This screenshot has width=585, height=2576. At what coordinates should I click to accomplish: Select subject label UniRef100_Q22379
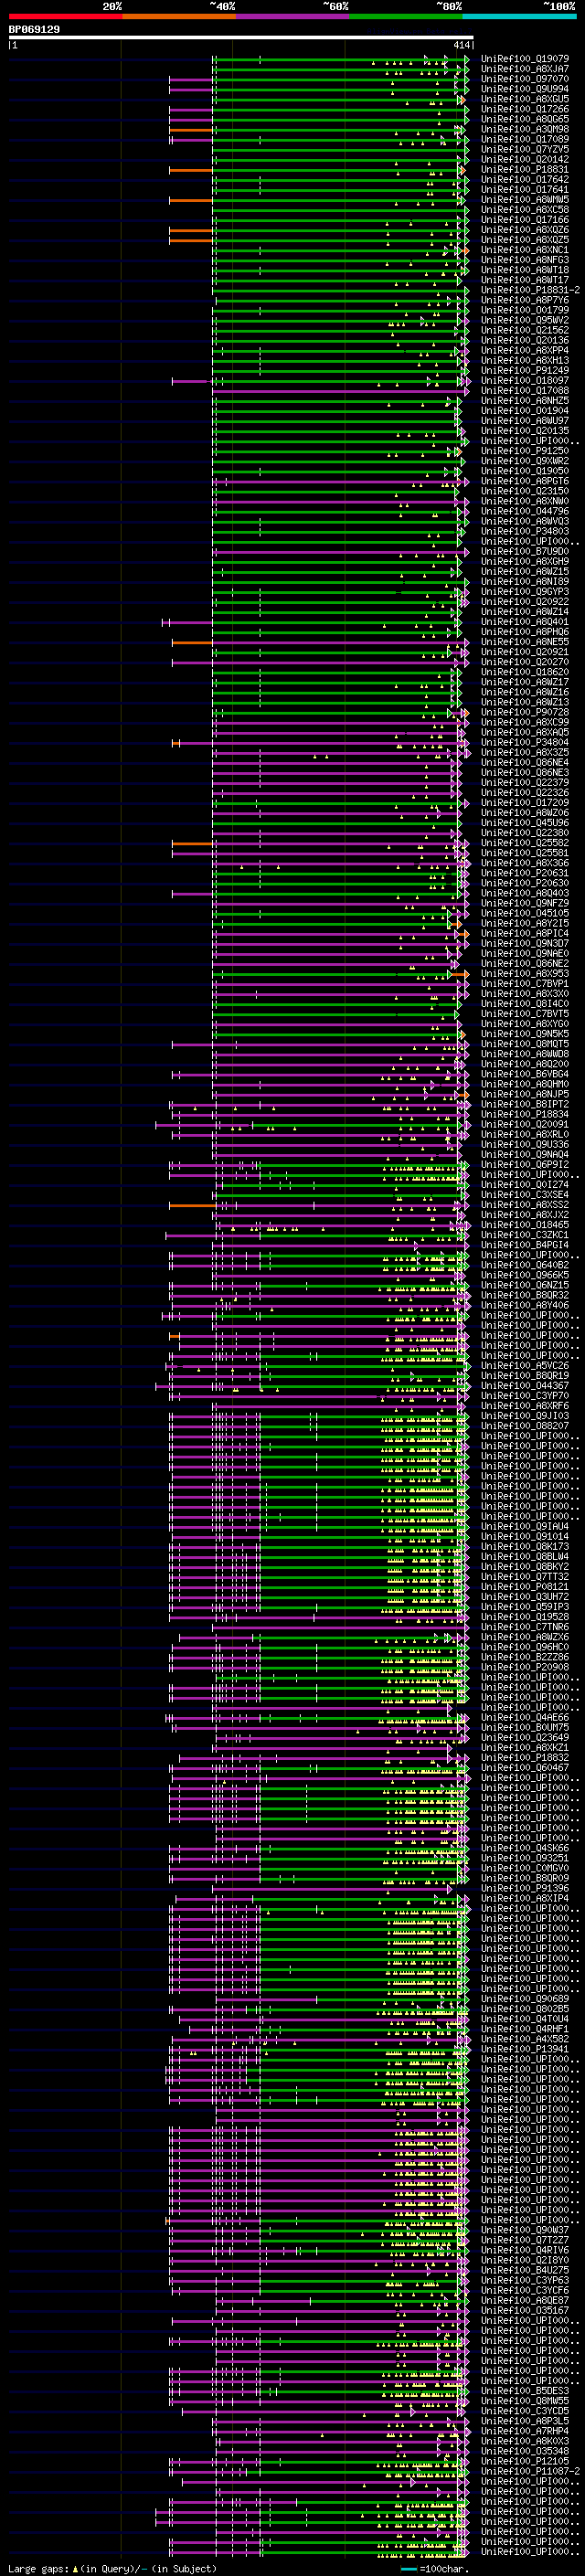[x=525, y=782]
